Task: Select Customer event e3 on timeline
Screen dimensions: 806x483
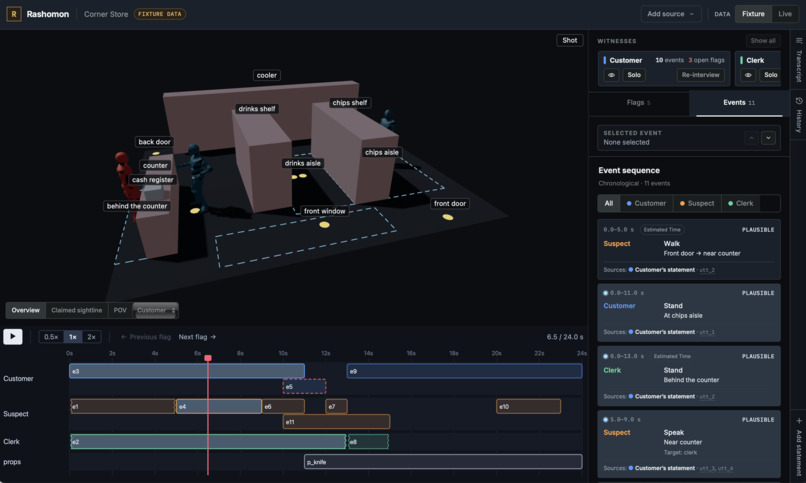Action: pyautogui.click(x=187, y=371)
